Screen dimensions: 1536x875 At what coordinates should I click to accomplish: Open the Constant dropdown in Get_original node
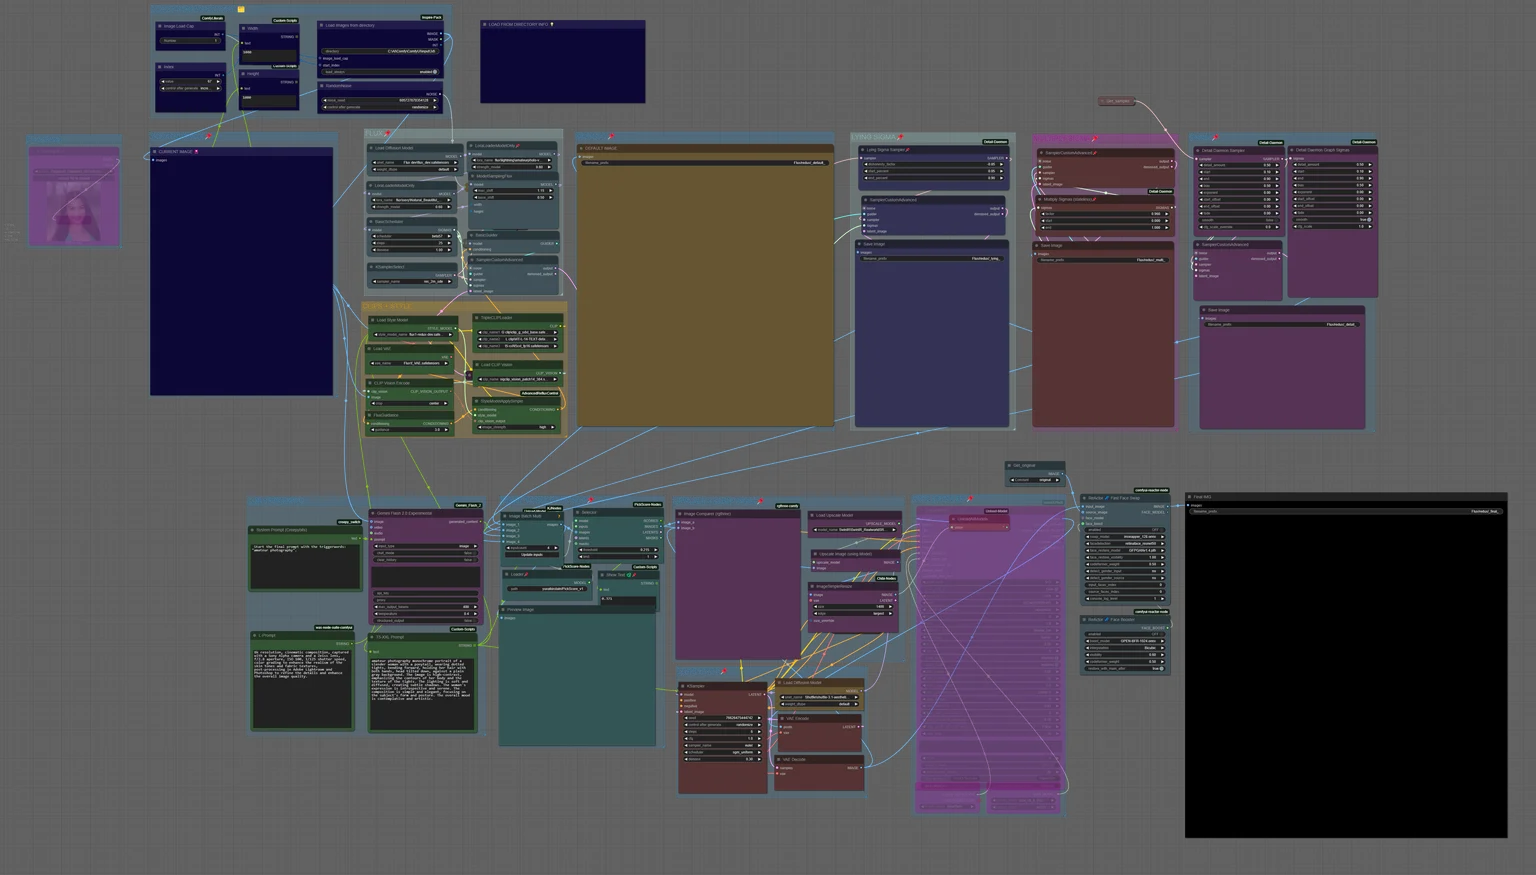point(1035,480)
